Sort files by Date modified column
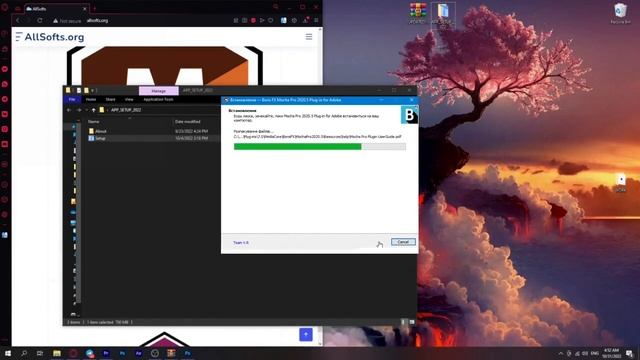Viewport: 640px width, 360px height. point(188,122)
